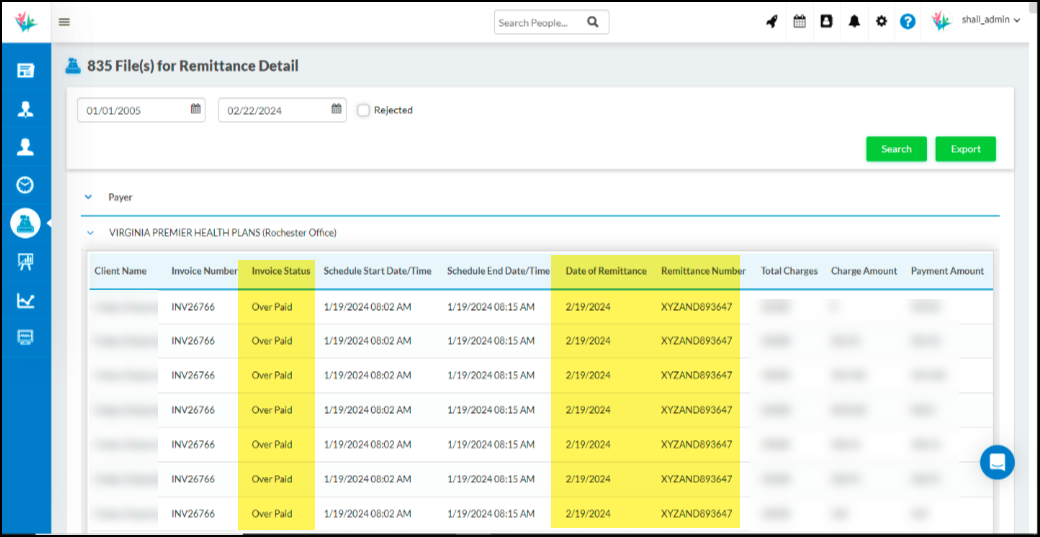The image size is (1040, 537).
Task: Open the settings gear icon
Action: pyautogui.click(x=881, y=22)
